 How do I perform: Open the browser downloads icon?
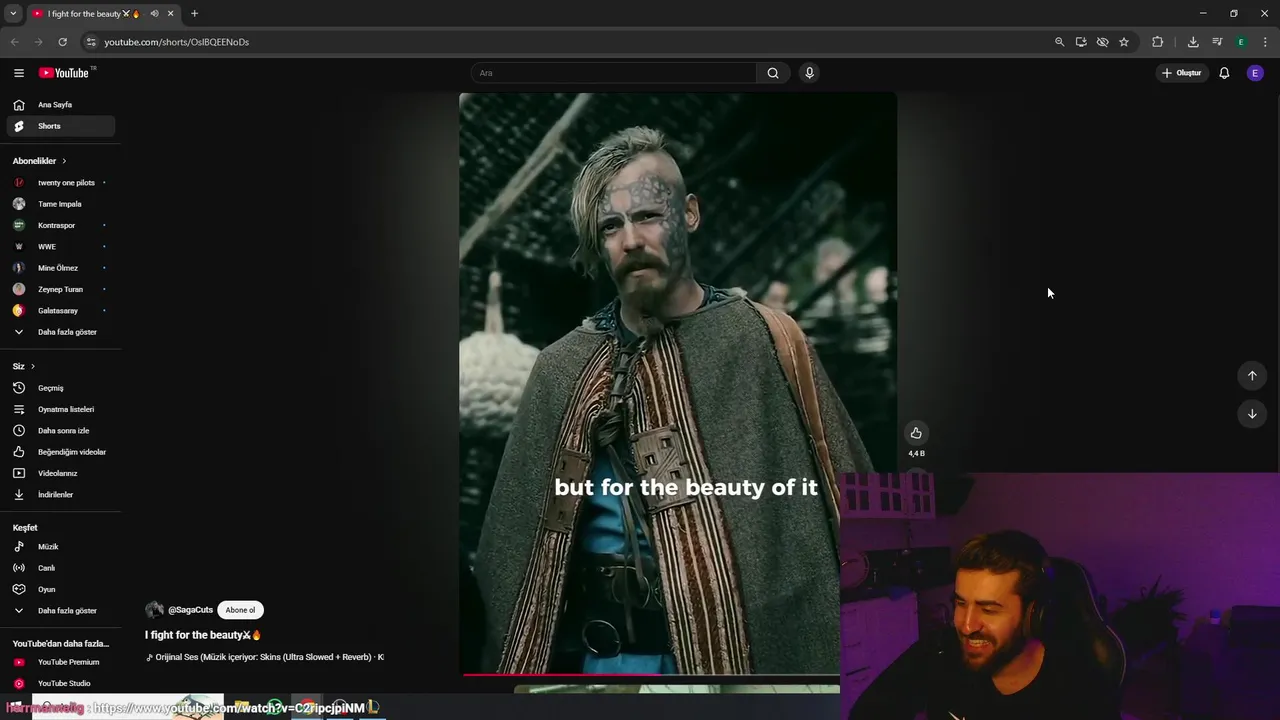pos(1193,42)
